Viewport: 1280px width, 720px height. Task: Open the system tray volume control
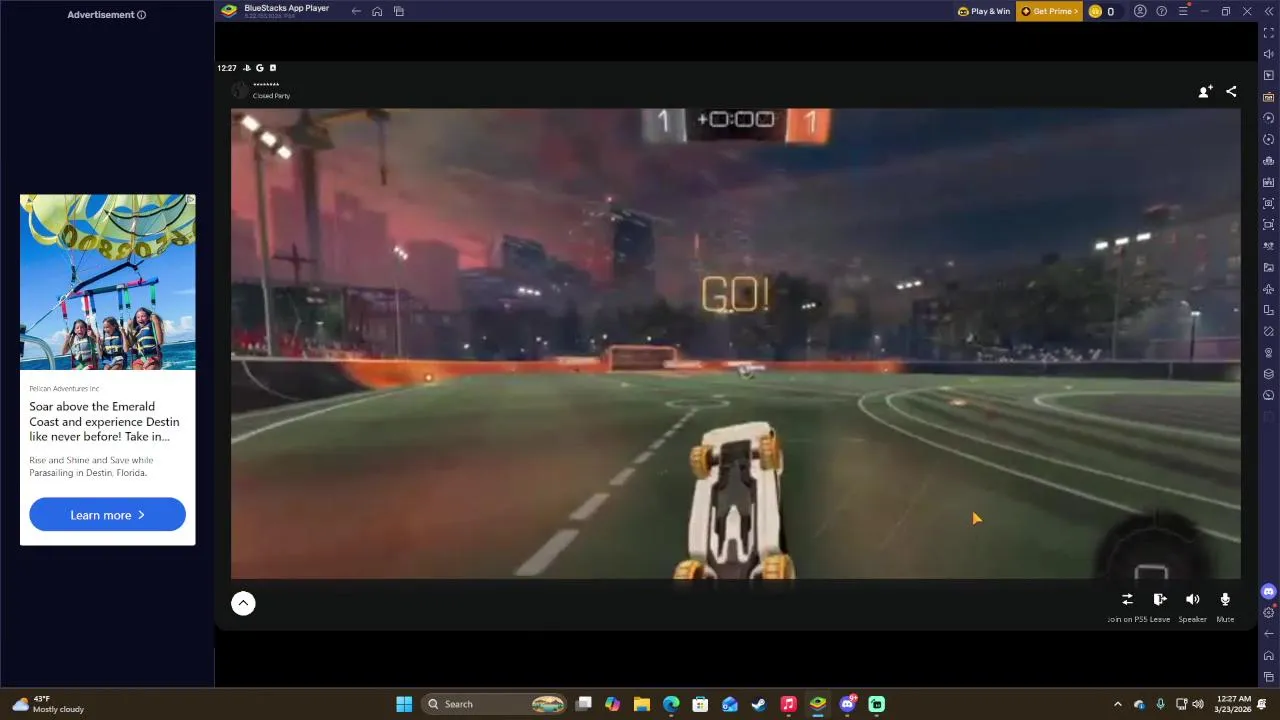pos(1198,704)
